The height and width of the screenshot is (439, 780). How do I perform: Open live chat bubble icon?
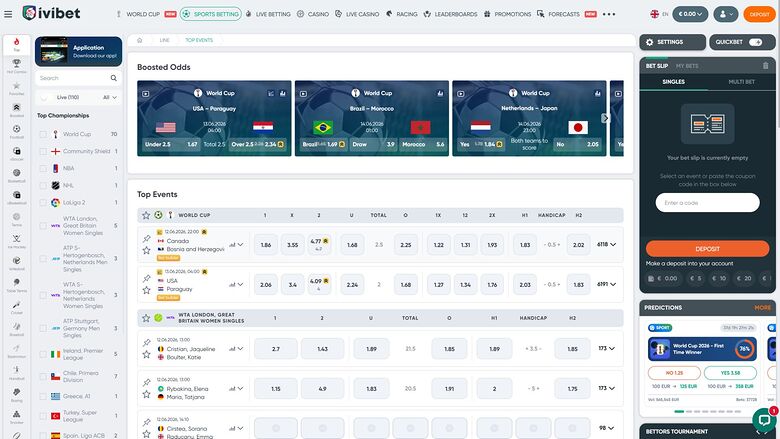pos(763,420)
